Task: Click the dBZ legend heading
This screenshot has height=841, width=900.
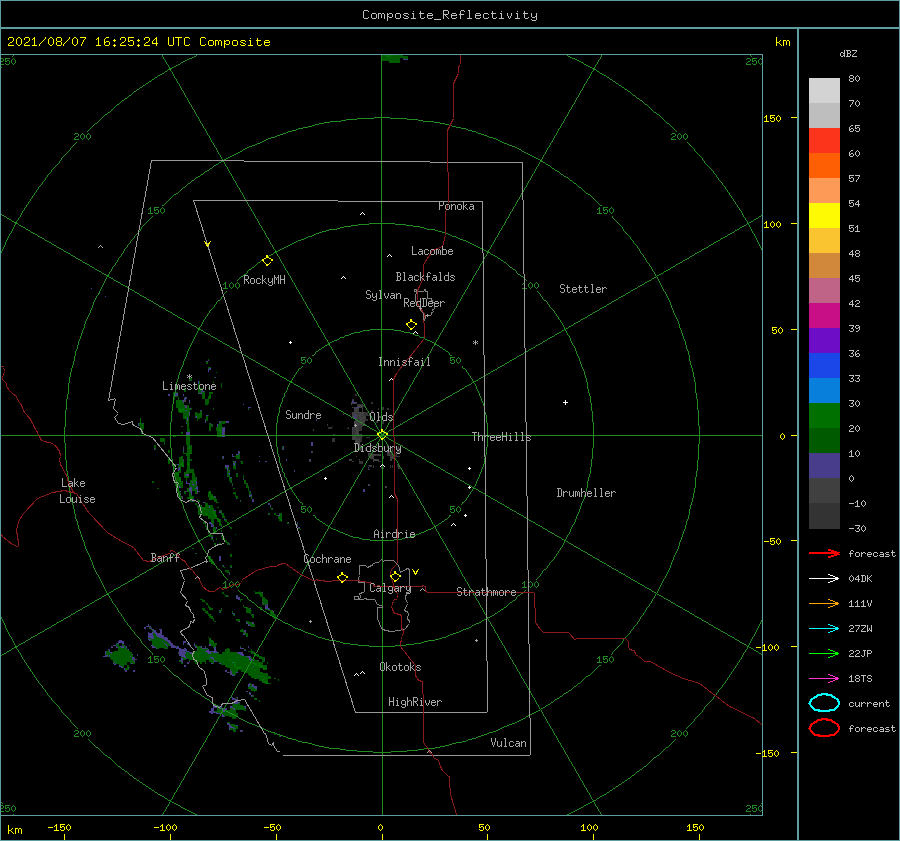Action: pyautogui.click(x=848, y=54)
